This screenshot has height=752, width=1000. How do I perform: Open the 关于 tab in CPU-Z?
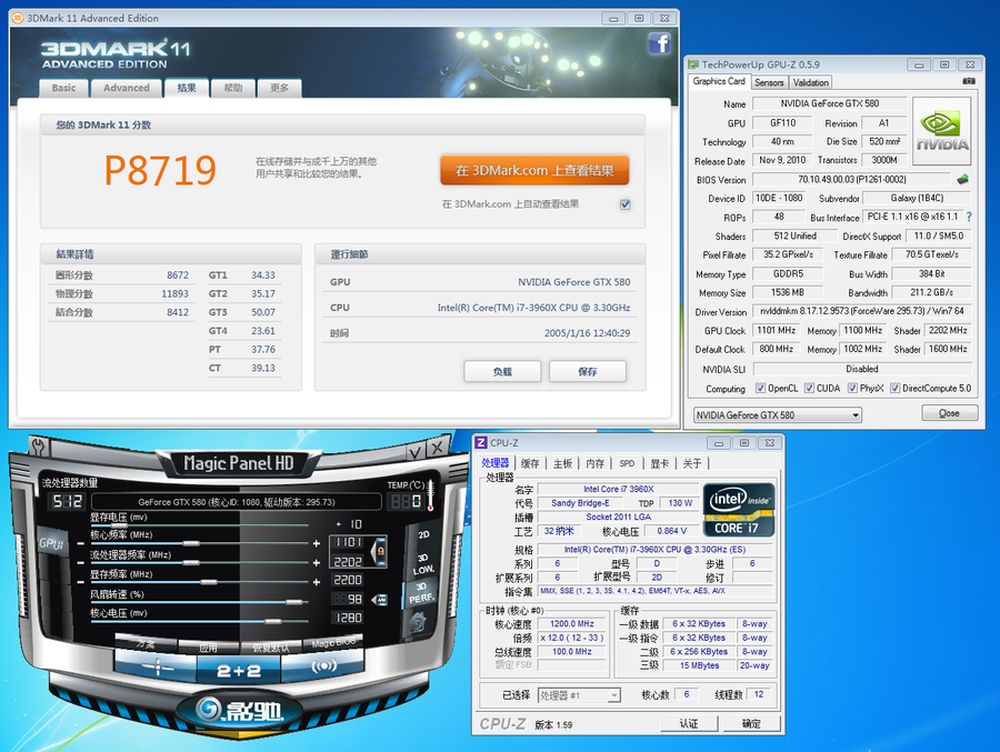tap(693, 464)
